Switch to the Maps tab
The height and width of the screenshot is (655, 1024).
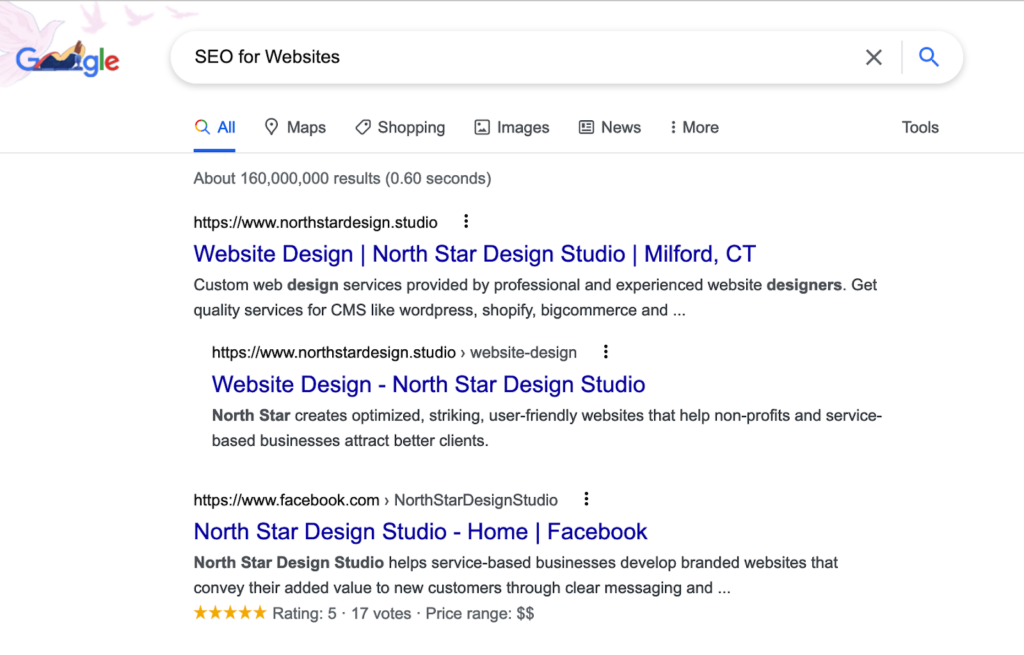[x=295, y=127]
